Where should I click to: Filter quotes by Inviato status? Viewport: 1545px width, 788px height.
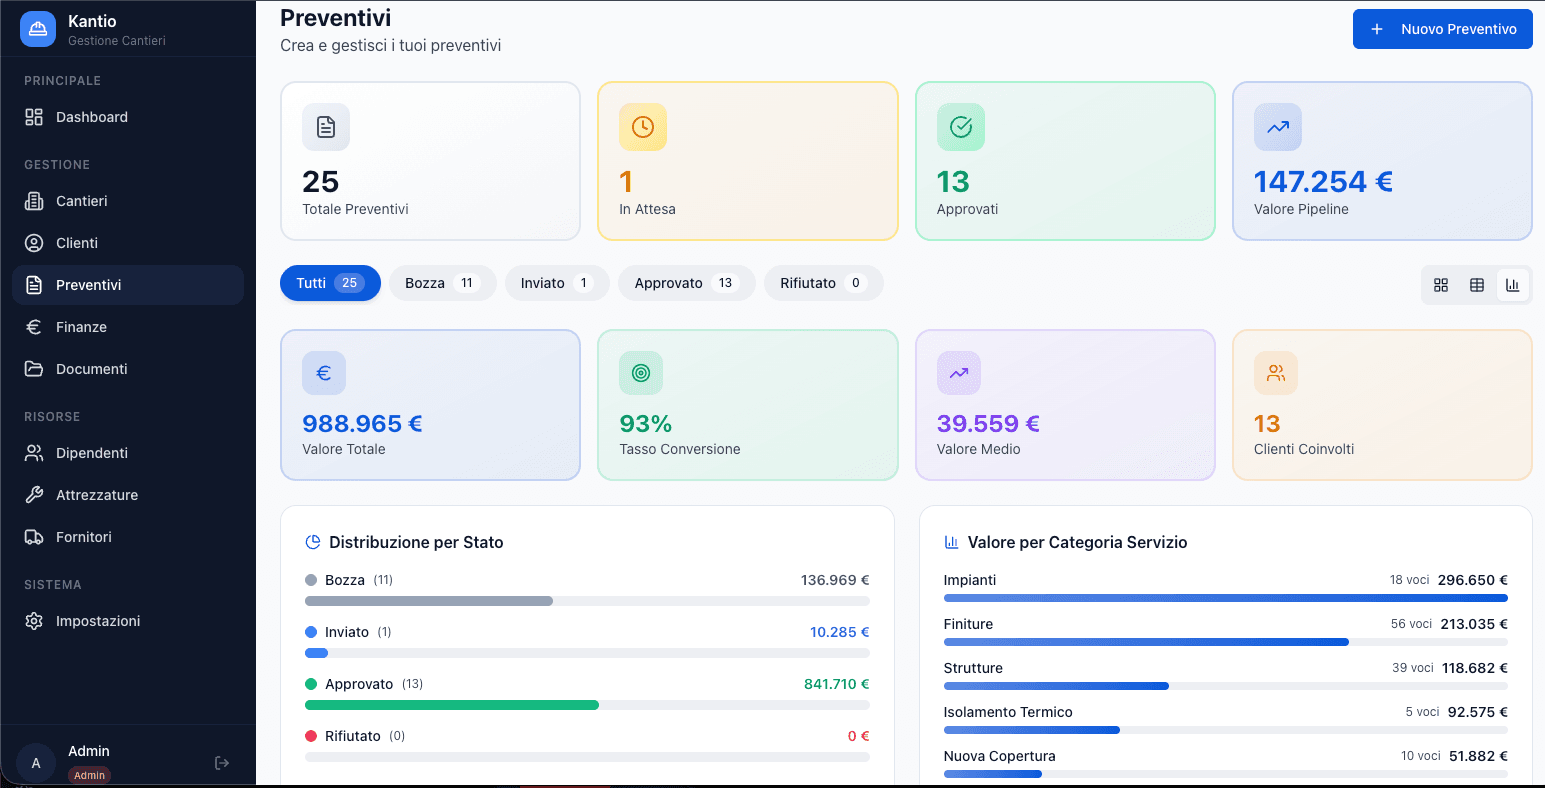tap(557, 283)
